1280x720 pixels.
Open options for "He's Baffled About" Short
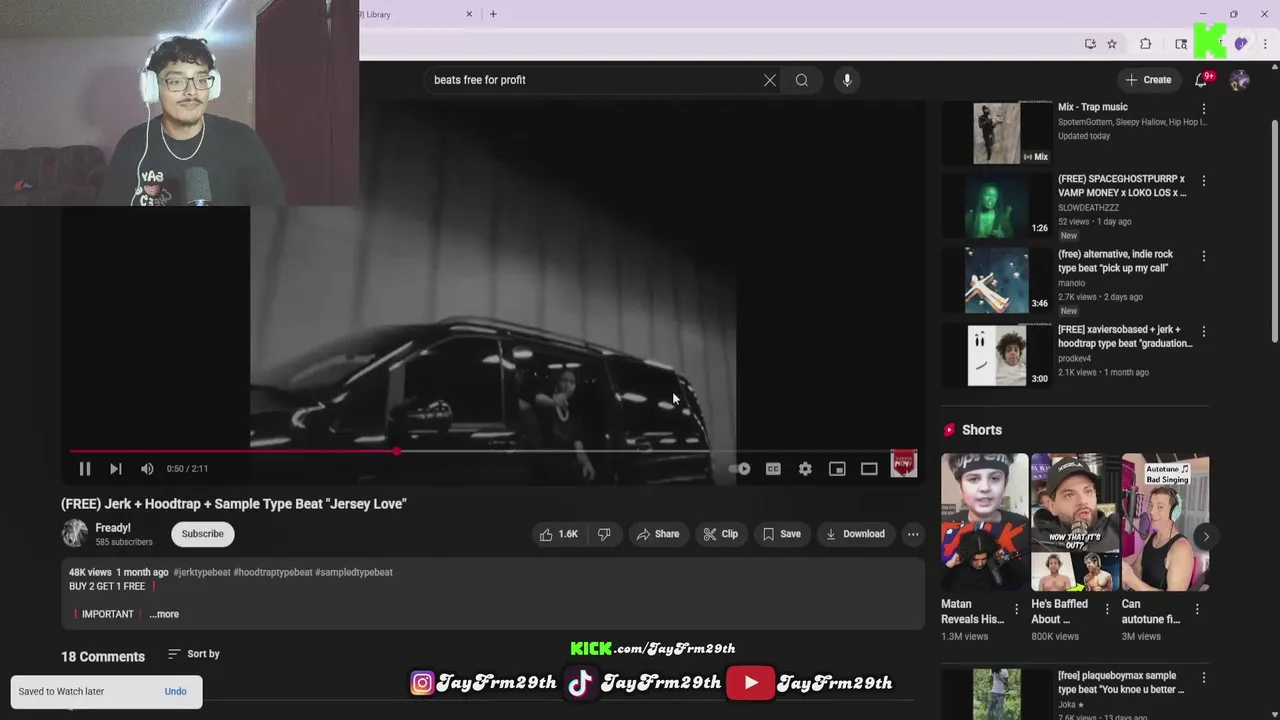coord(1107,609)
